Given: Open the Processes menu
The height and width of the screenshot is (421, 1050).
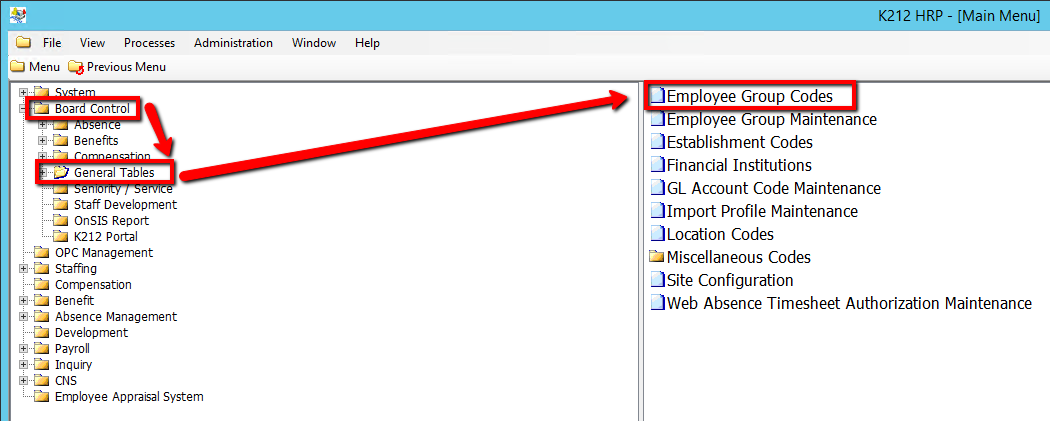Looking at the screenshot, I should click(x=149, y=43).
